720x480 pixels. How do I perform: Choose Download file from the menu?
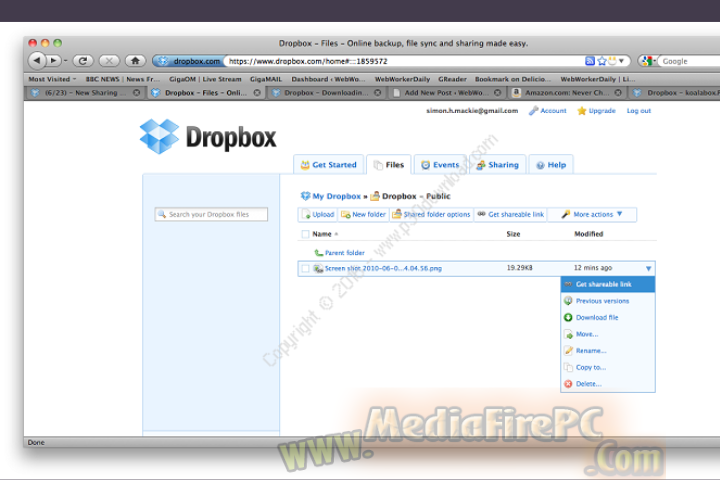[608, 317]
